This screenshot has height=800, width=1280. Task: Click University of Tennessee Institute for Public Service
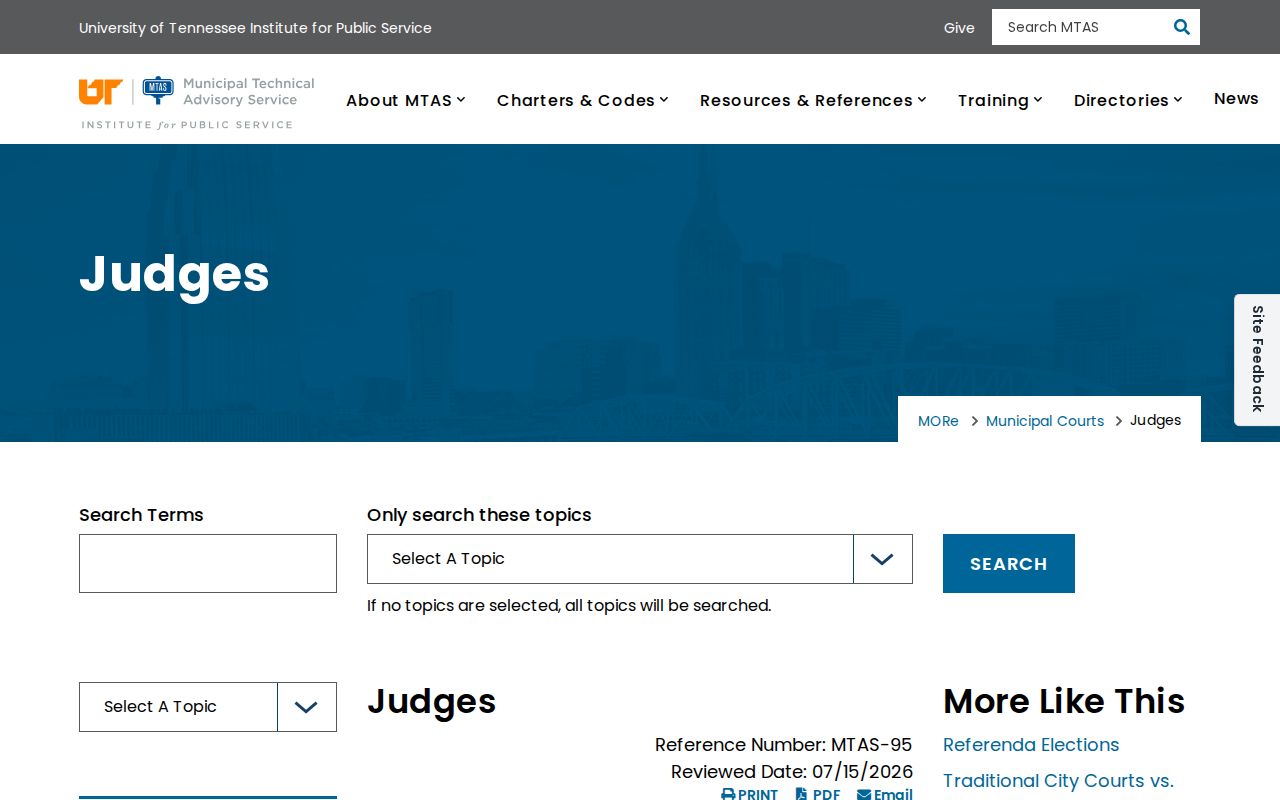[x=255, y=28]
